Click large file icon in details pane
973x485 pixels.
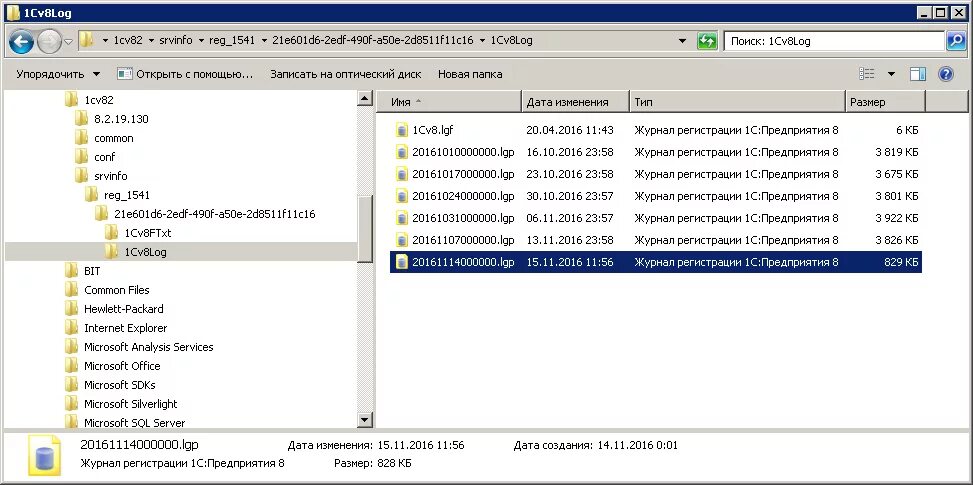click(x=44, y=455)
